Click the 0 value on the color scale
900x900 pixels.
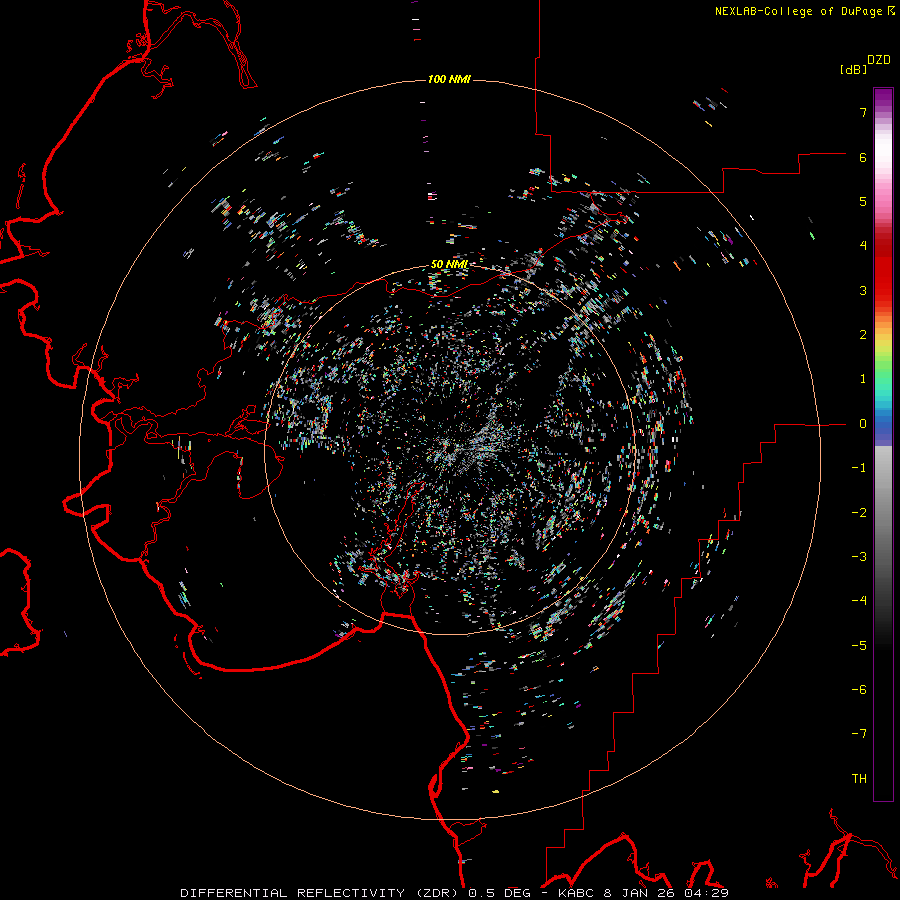tap(863, 424)
